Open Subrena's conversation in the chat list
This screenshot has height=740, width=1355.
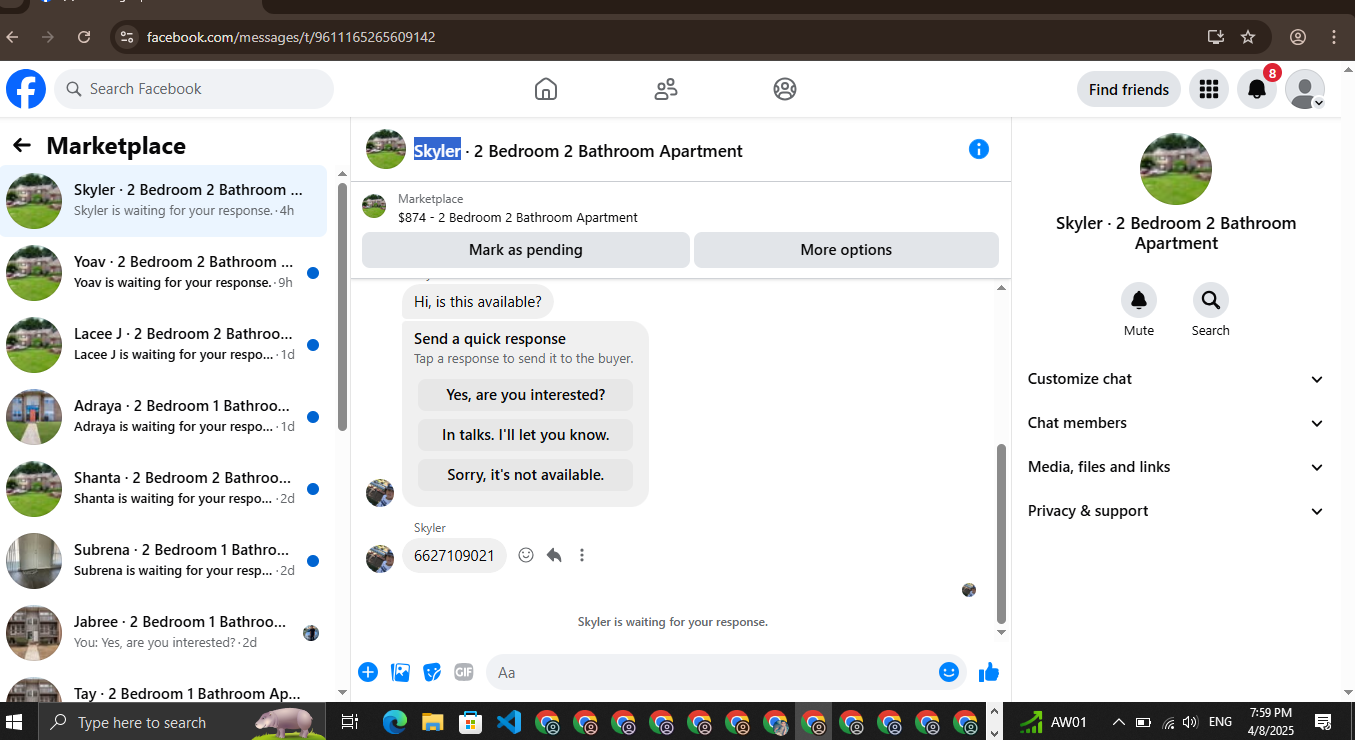click(x=164, y=561)
